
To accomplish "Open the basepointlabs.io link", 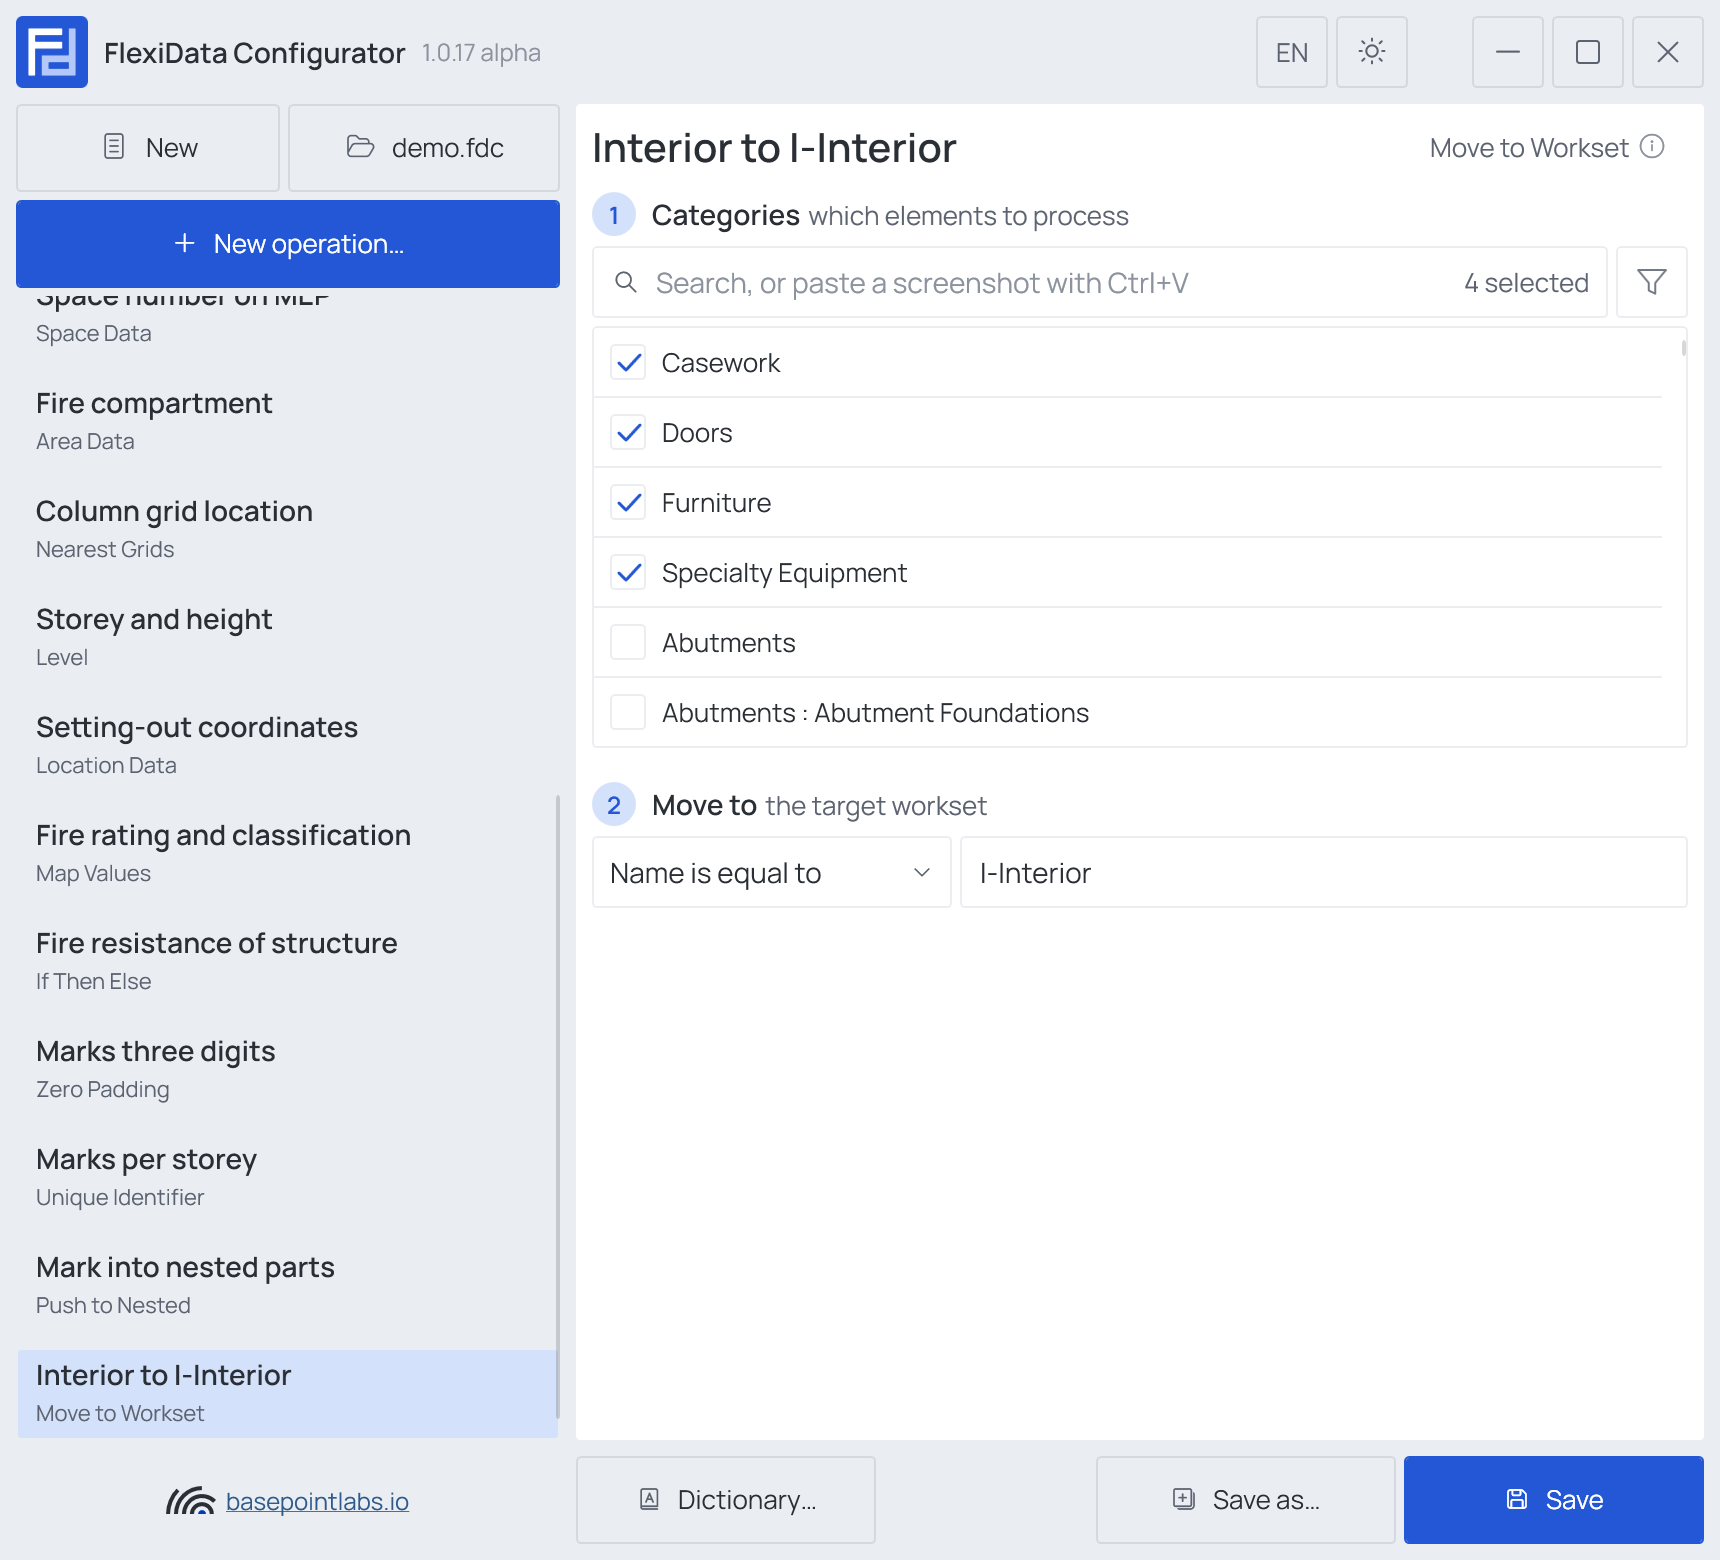I will 317,1501.
